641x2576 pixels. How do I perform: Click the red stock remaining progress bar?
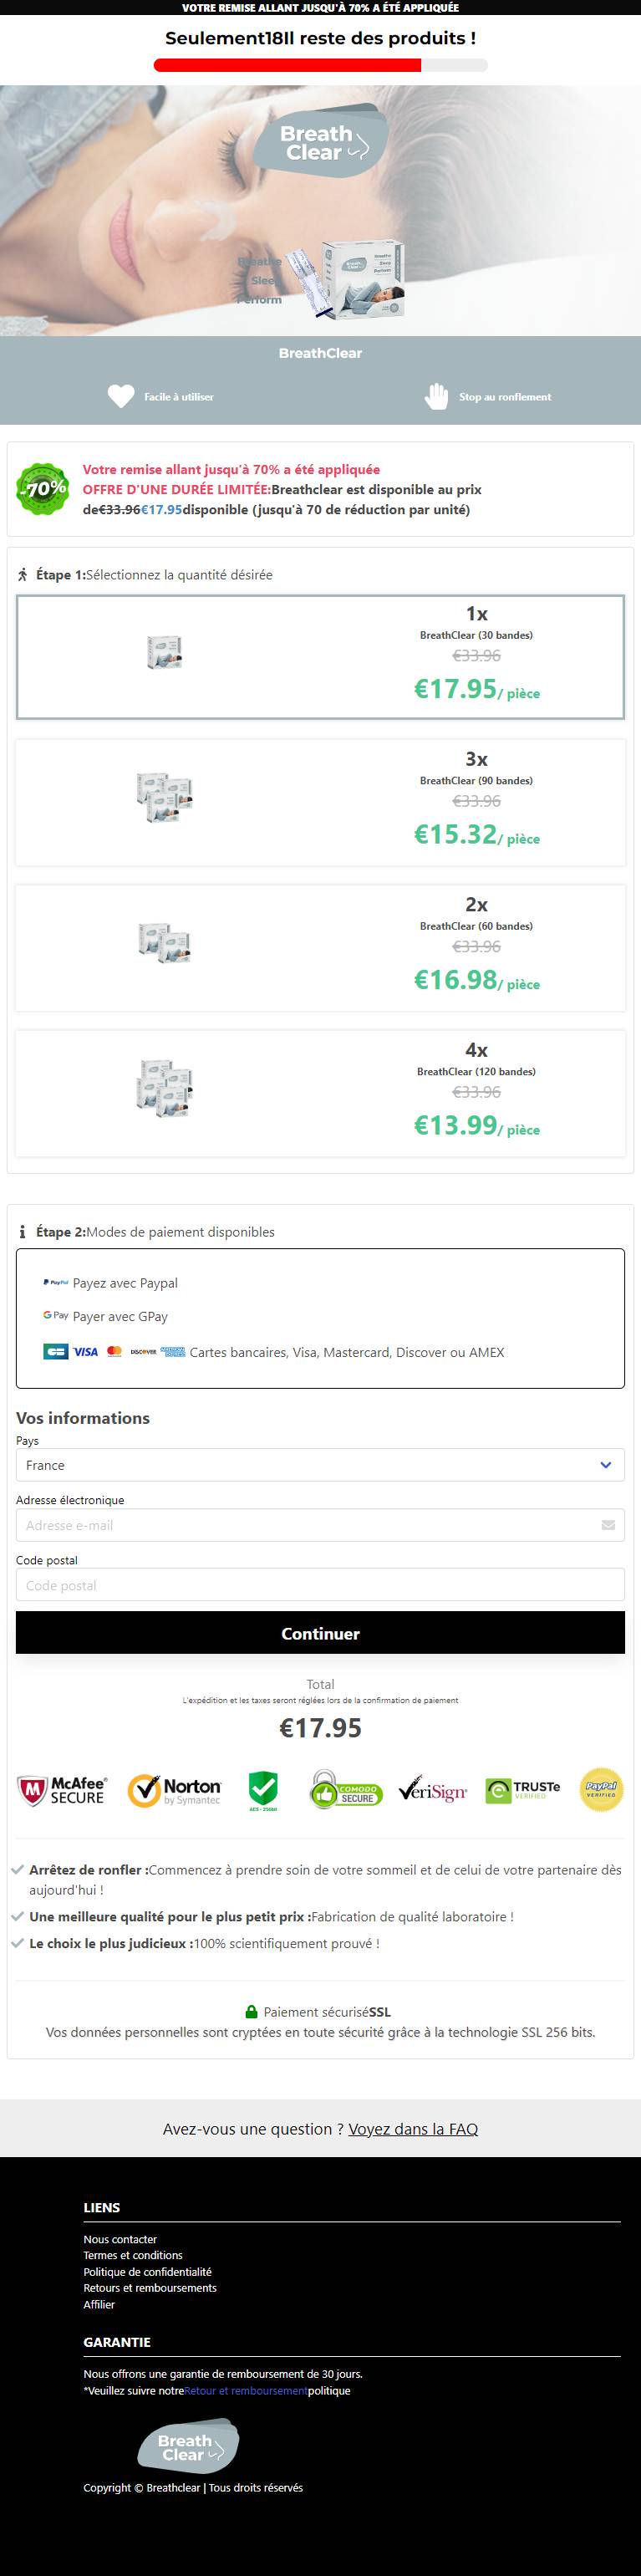coord(320,65)
